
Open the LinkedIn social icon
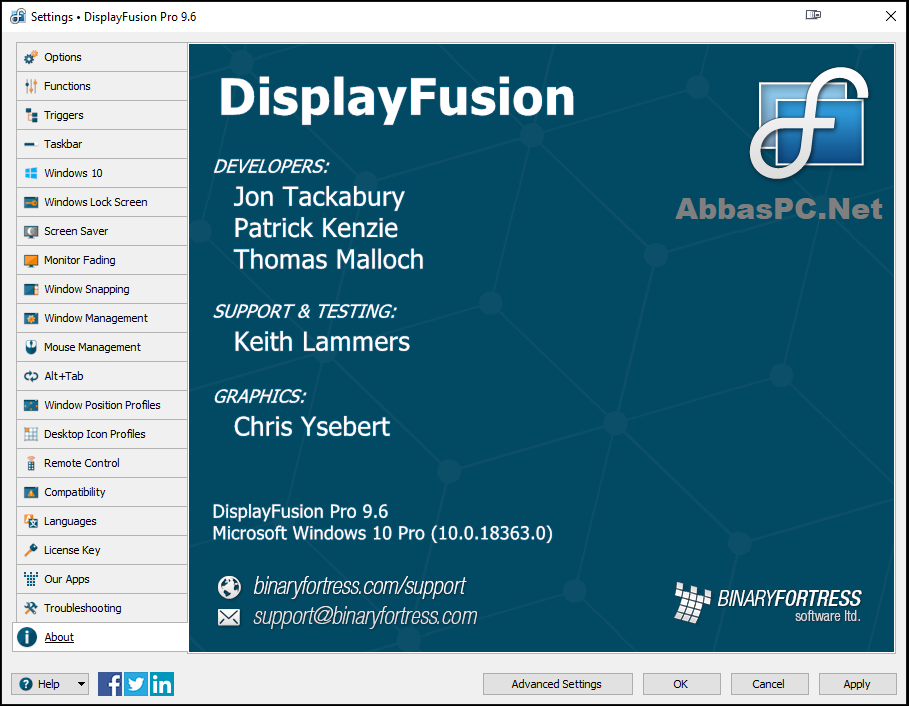[162, 684]
